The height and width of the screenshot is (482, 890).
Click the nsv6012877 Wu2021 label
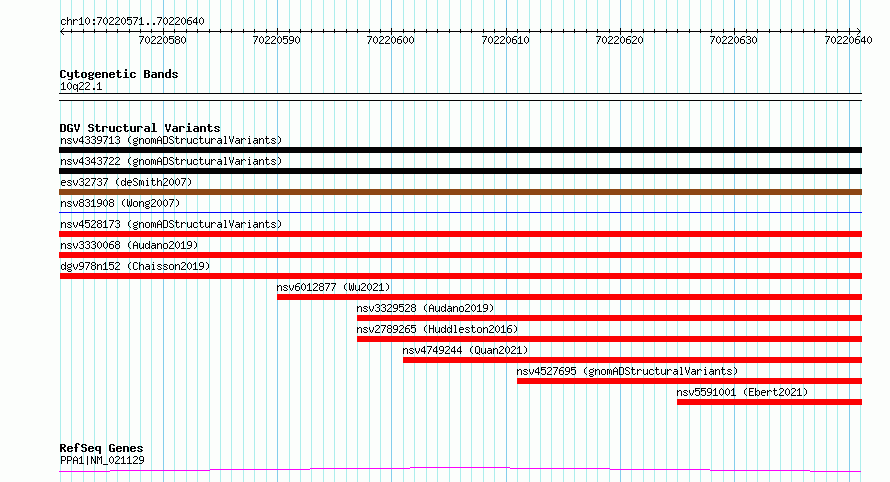pos(333,287)
